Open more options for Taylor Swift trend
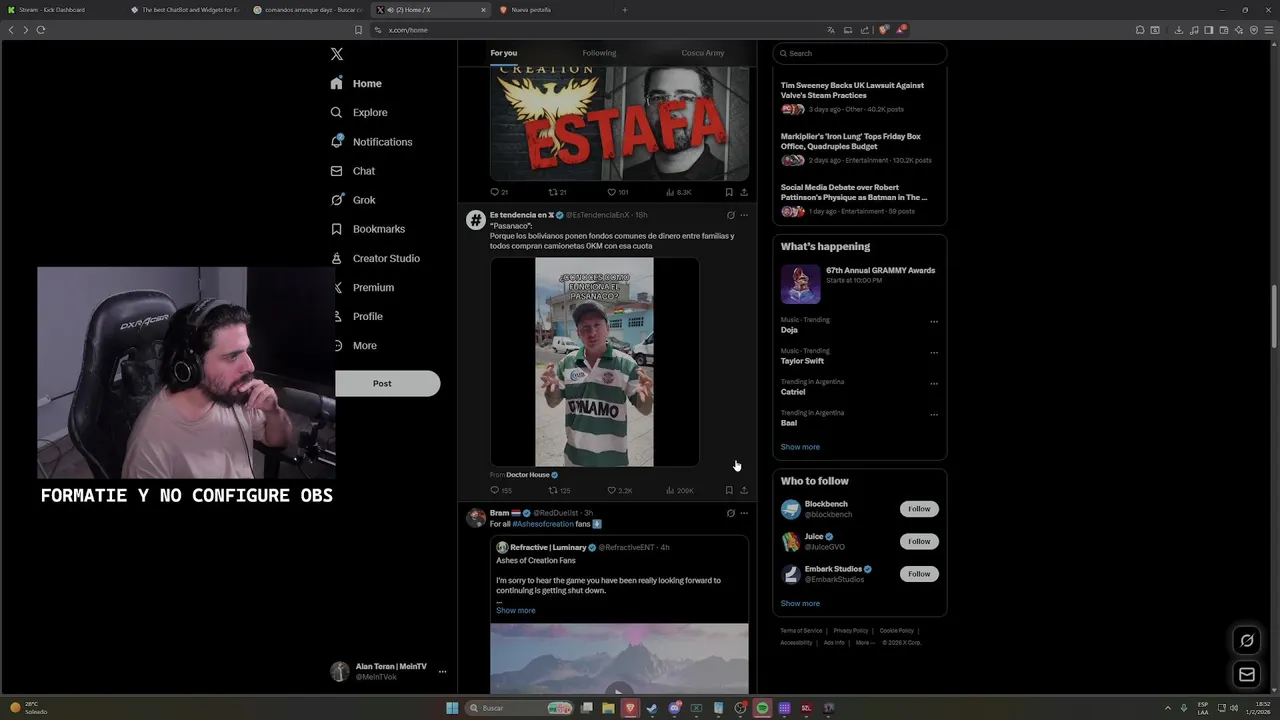This screenshot has width=1280, height=720. pyautogui.click(x=934, y=353)
